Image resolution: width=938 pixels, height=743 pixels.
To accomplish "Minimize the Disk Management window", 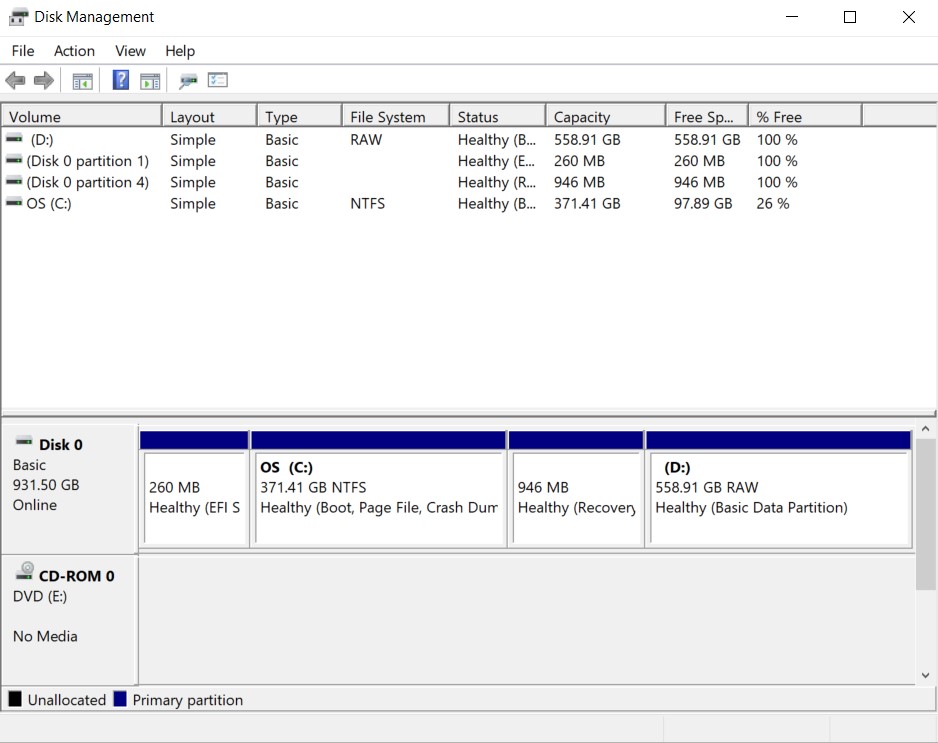I will point(792,17).
